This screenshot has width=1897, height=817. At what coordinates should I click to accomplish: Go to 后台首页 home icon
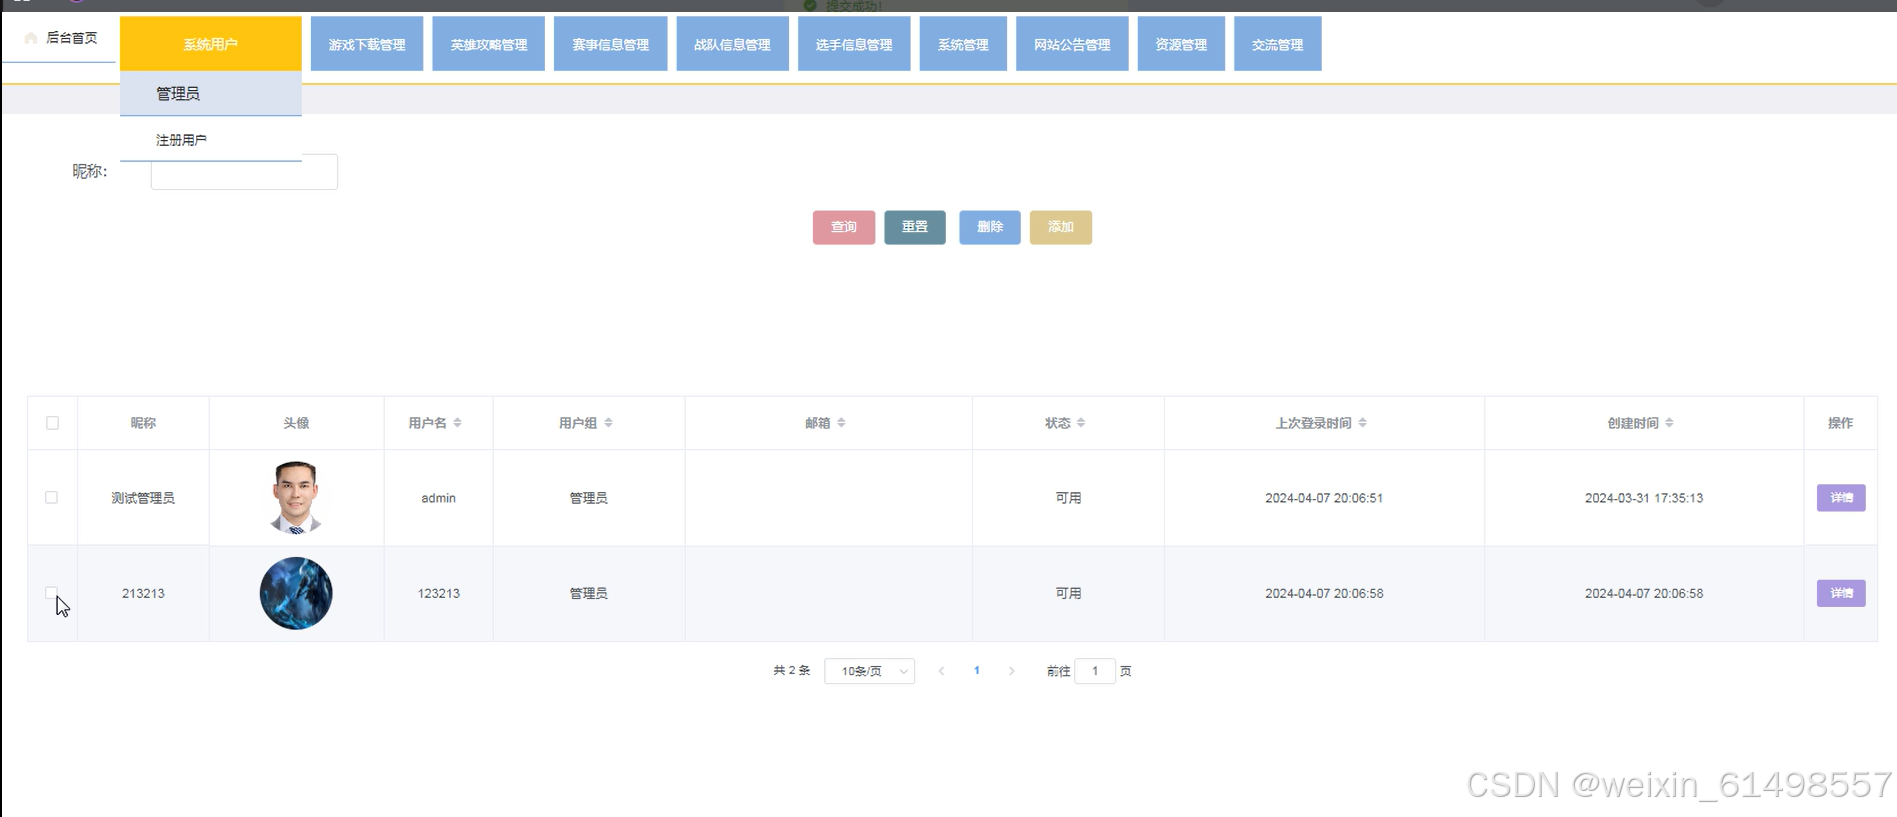click(x=31, y=38)
